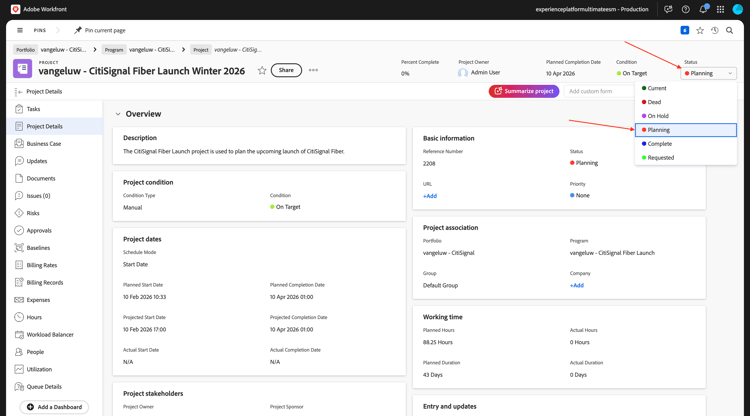Toggle the favorites star in top toolbar
Screen dimensions: 750x416
point(700,30)
